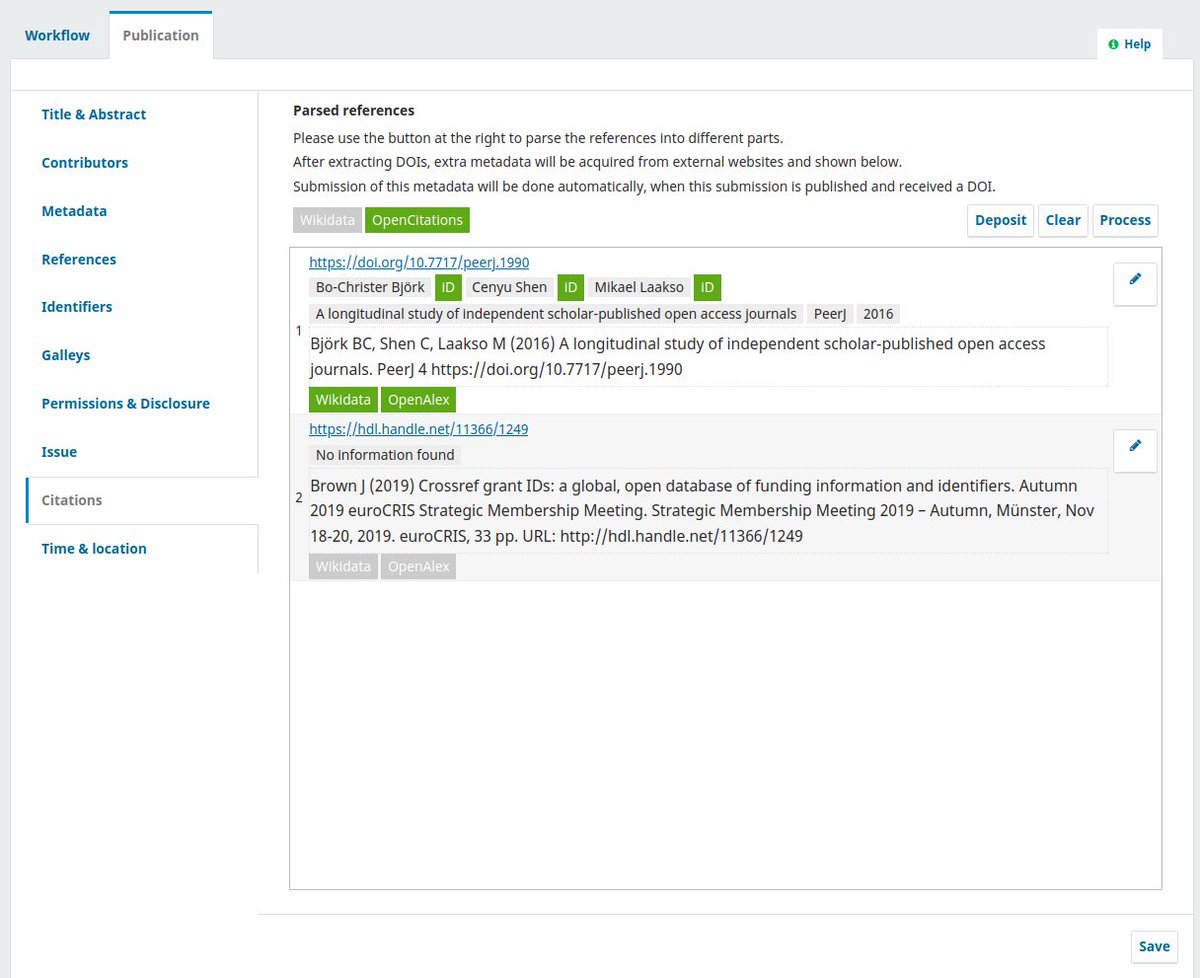This screenshot has height=978, width=1200.
Task: Open the Title & Abstract section
Action: click(94, 114)
